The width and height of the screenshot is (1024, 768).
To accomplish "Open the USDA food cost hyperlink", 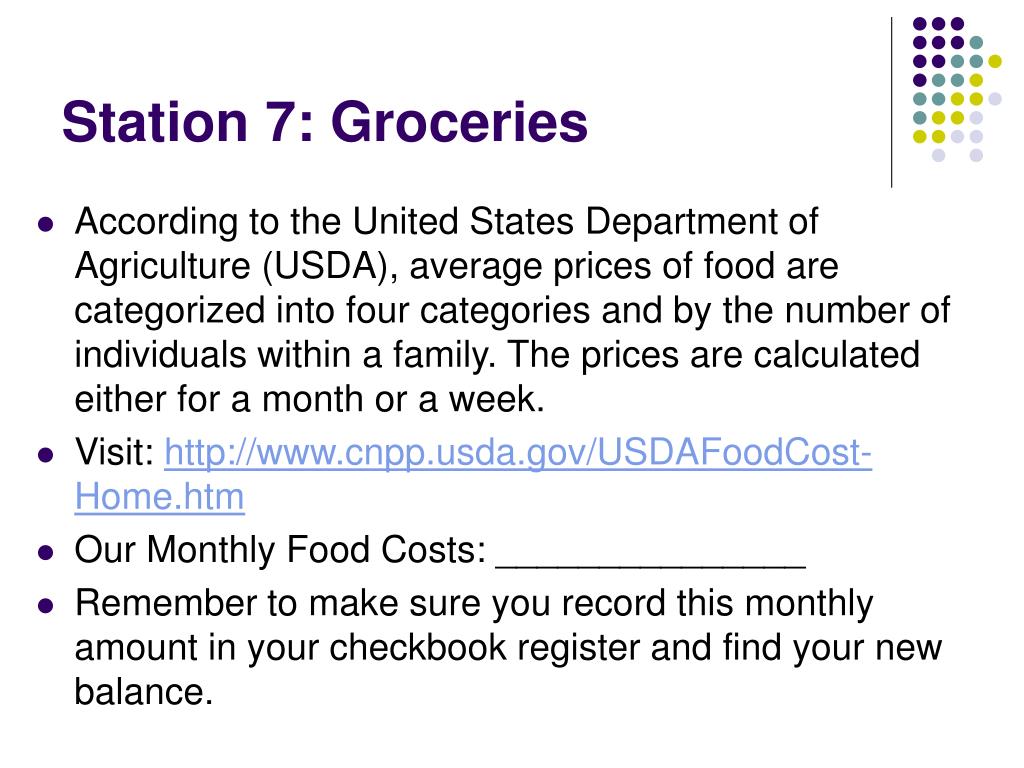I will pos(518,453).
